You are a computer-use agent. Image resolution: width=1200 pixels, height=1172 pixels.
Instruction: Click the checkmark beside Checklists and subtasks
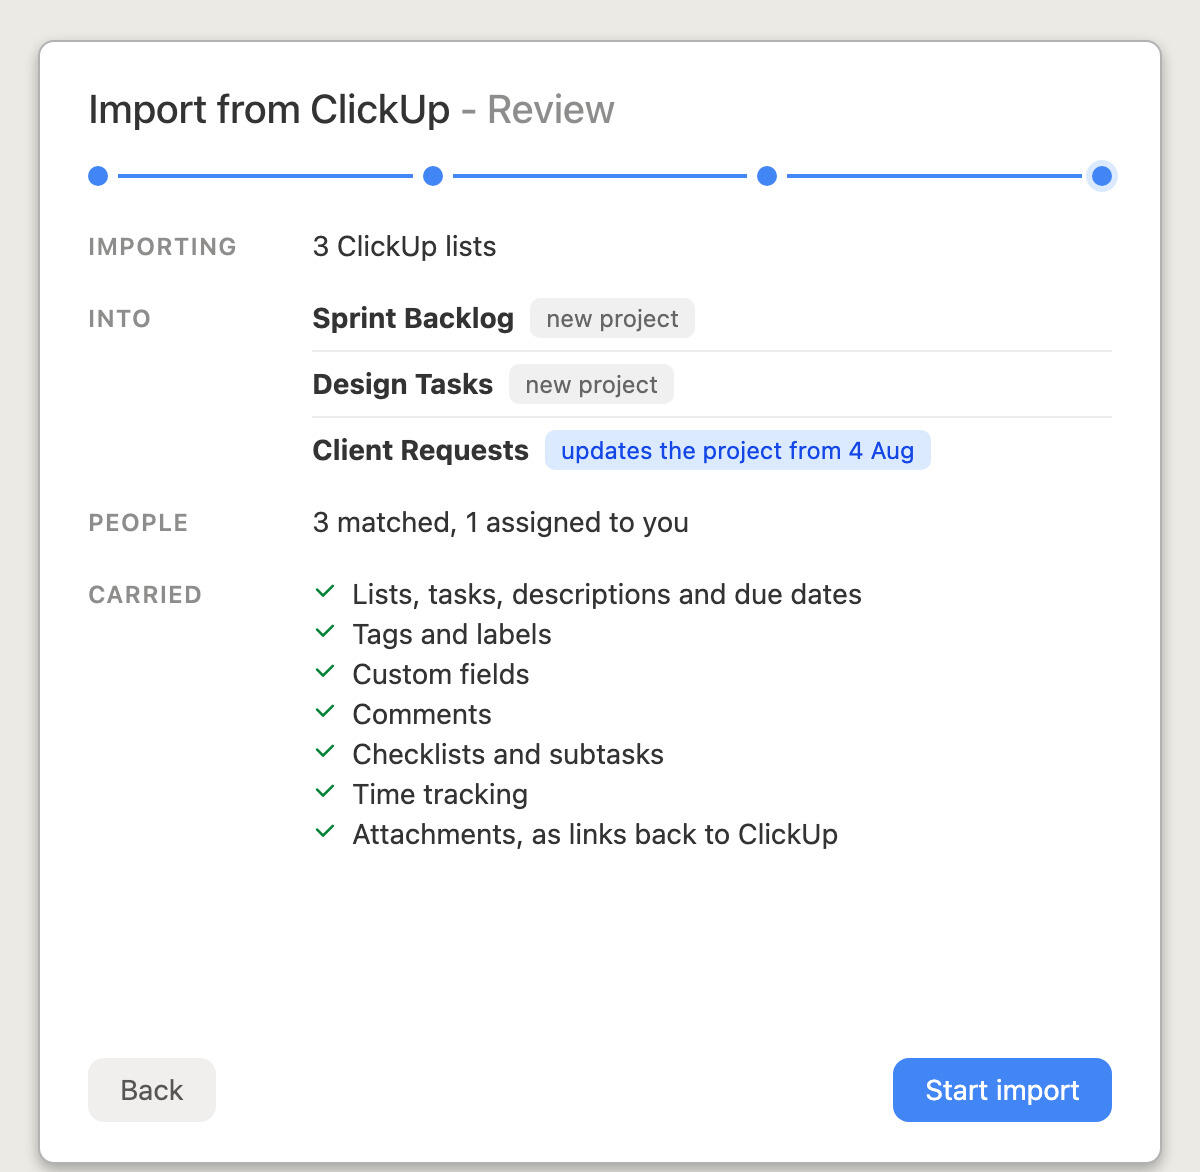click(x=324, y=752)
